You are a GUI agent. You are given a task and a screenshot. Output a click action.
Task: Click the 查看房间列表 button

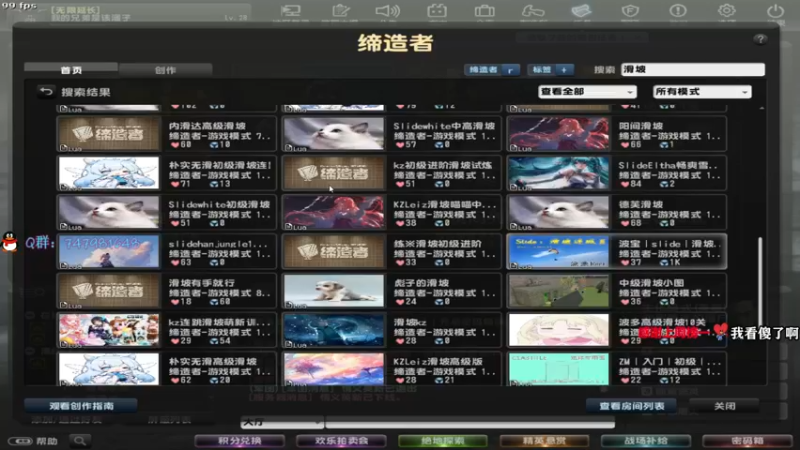tap(632, 406)
